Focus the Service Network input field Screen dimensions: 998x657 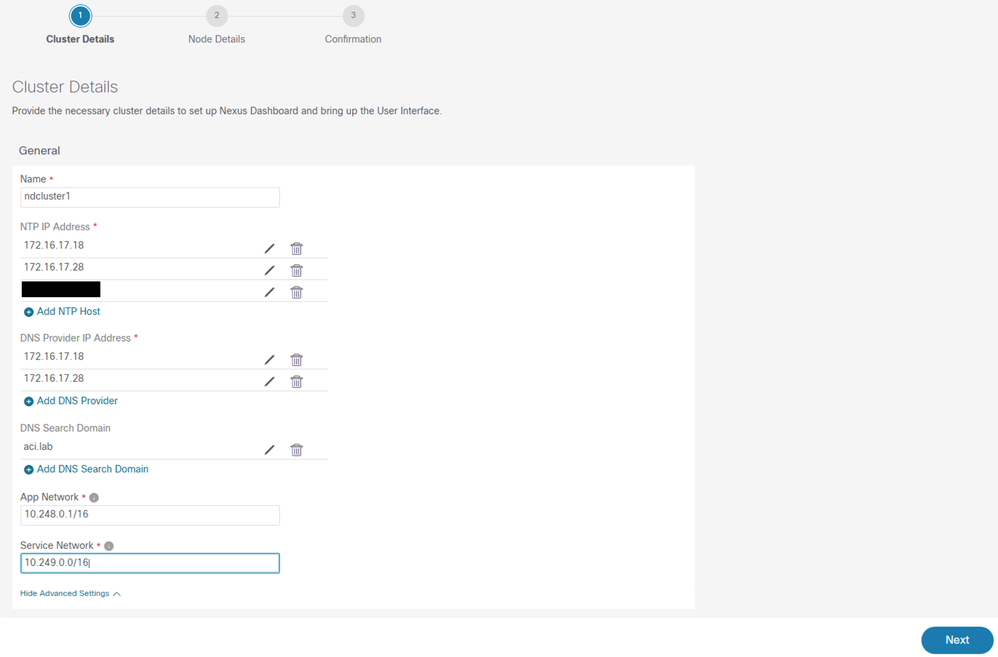[x=150, y=563]
